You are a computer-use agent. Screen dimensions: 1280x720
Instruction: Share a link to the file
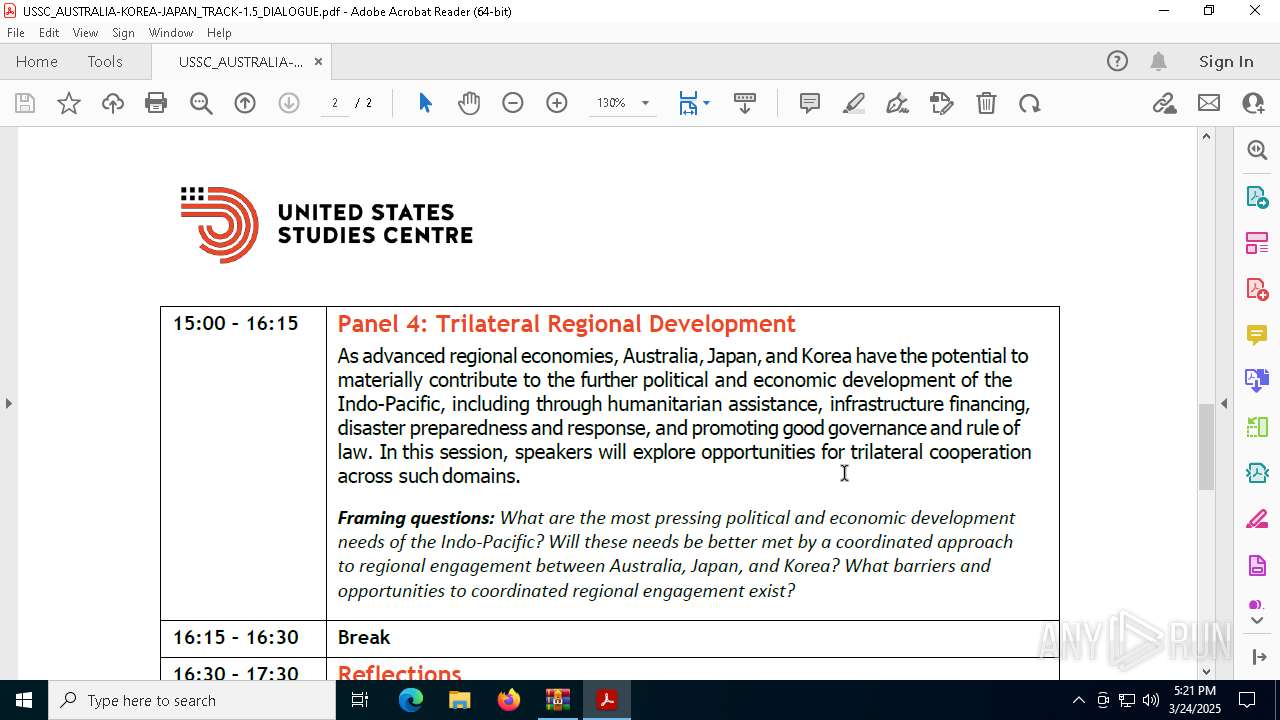(x=1165, y=103)
